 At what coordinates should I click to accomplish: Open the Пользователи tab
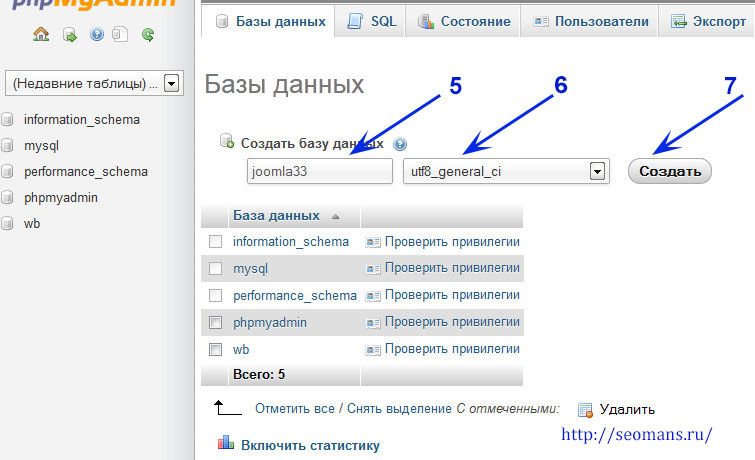tap(589, 21)
